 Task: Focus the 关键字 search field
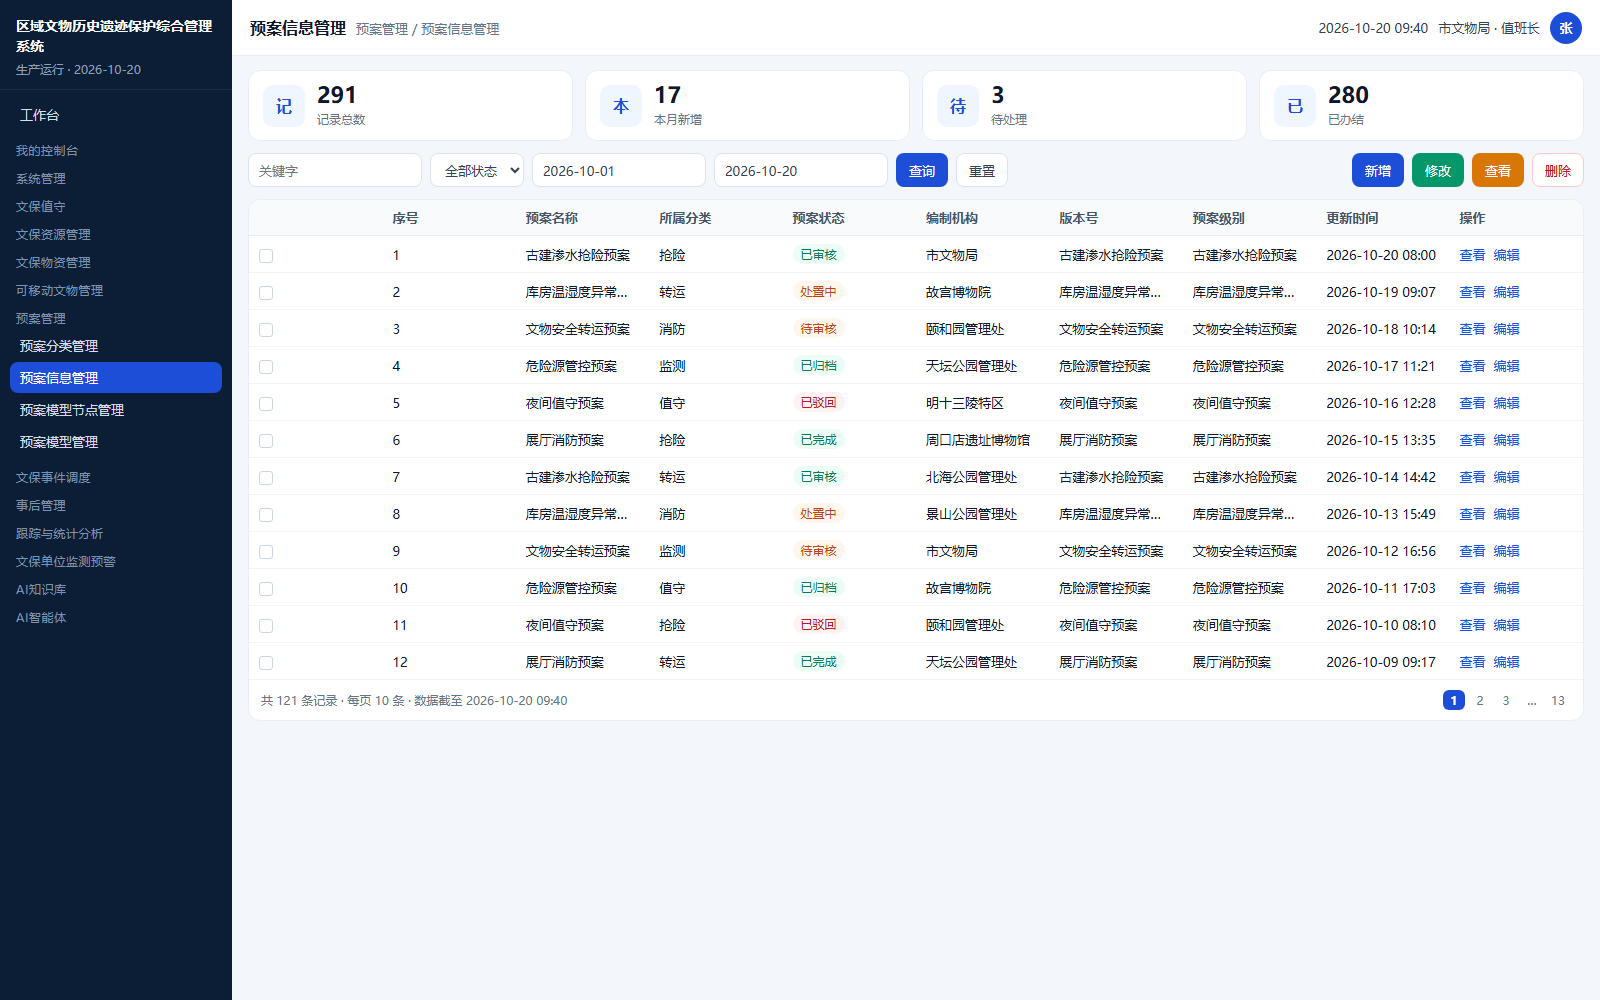pyautogui.click(x=335, y=170)
